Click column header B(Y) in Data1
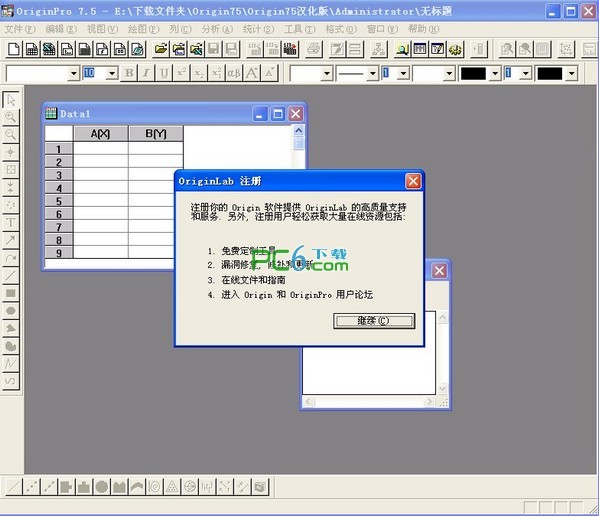This screenshot has width=599, height=516. [156, 134]
